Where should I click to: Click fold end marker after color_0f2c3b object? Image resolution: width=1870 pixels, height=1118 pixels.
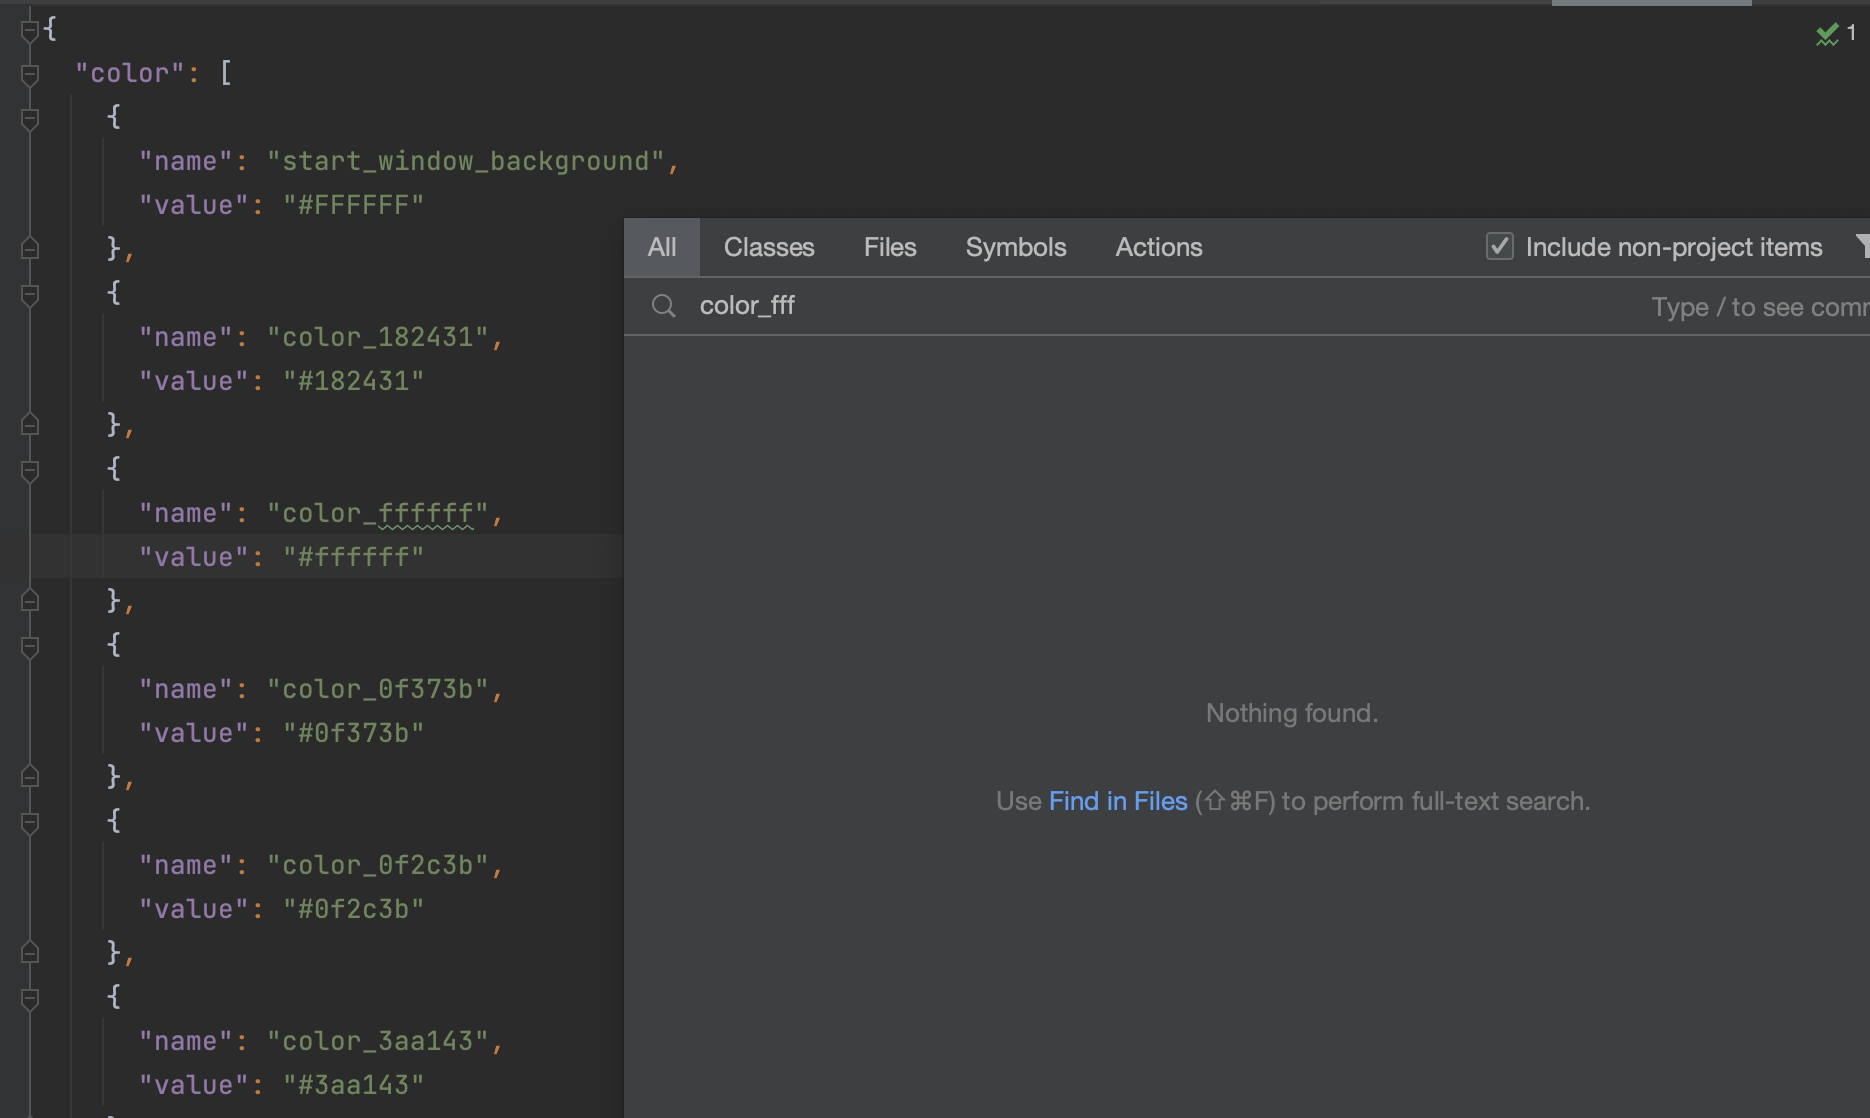[30, 952]
